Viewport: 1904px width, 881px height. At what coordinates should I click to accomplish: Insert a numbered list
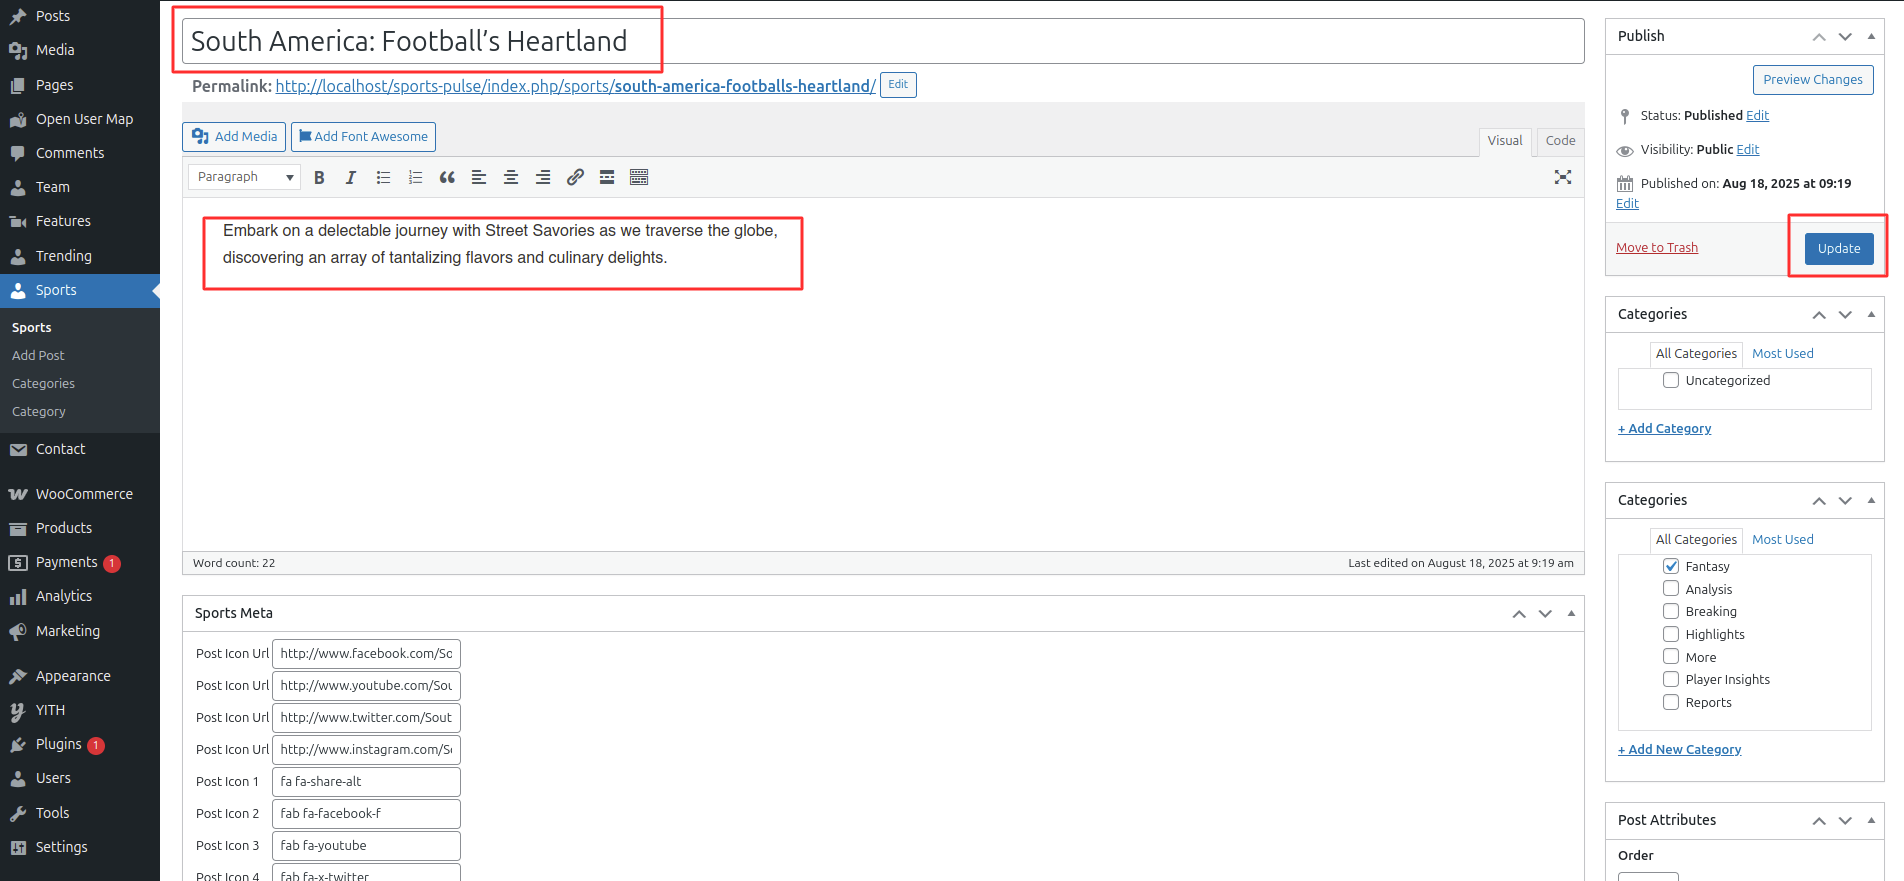[415, 177]
